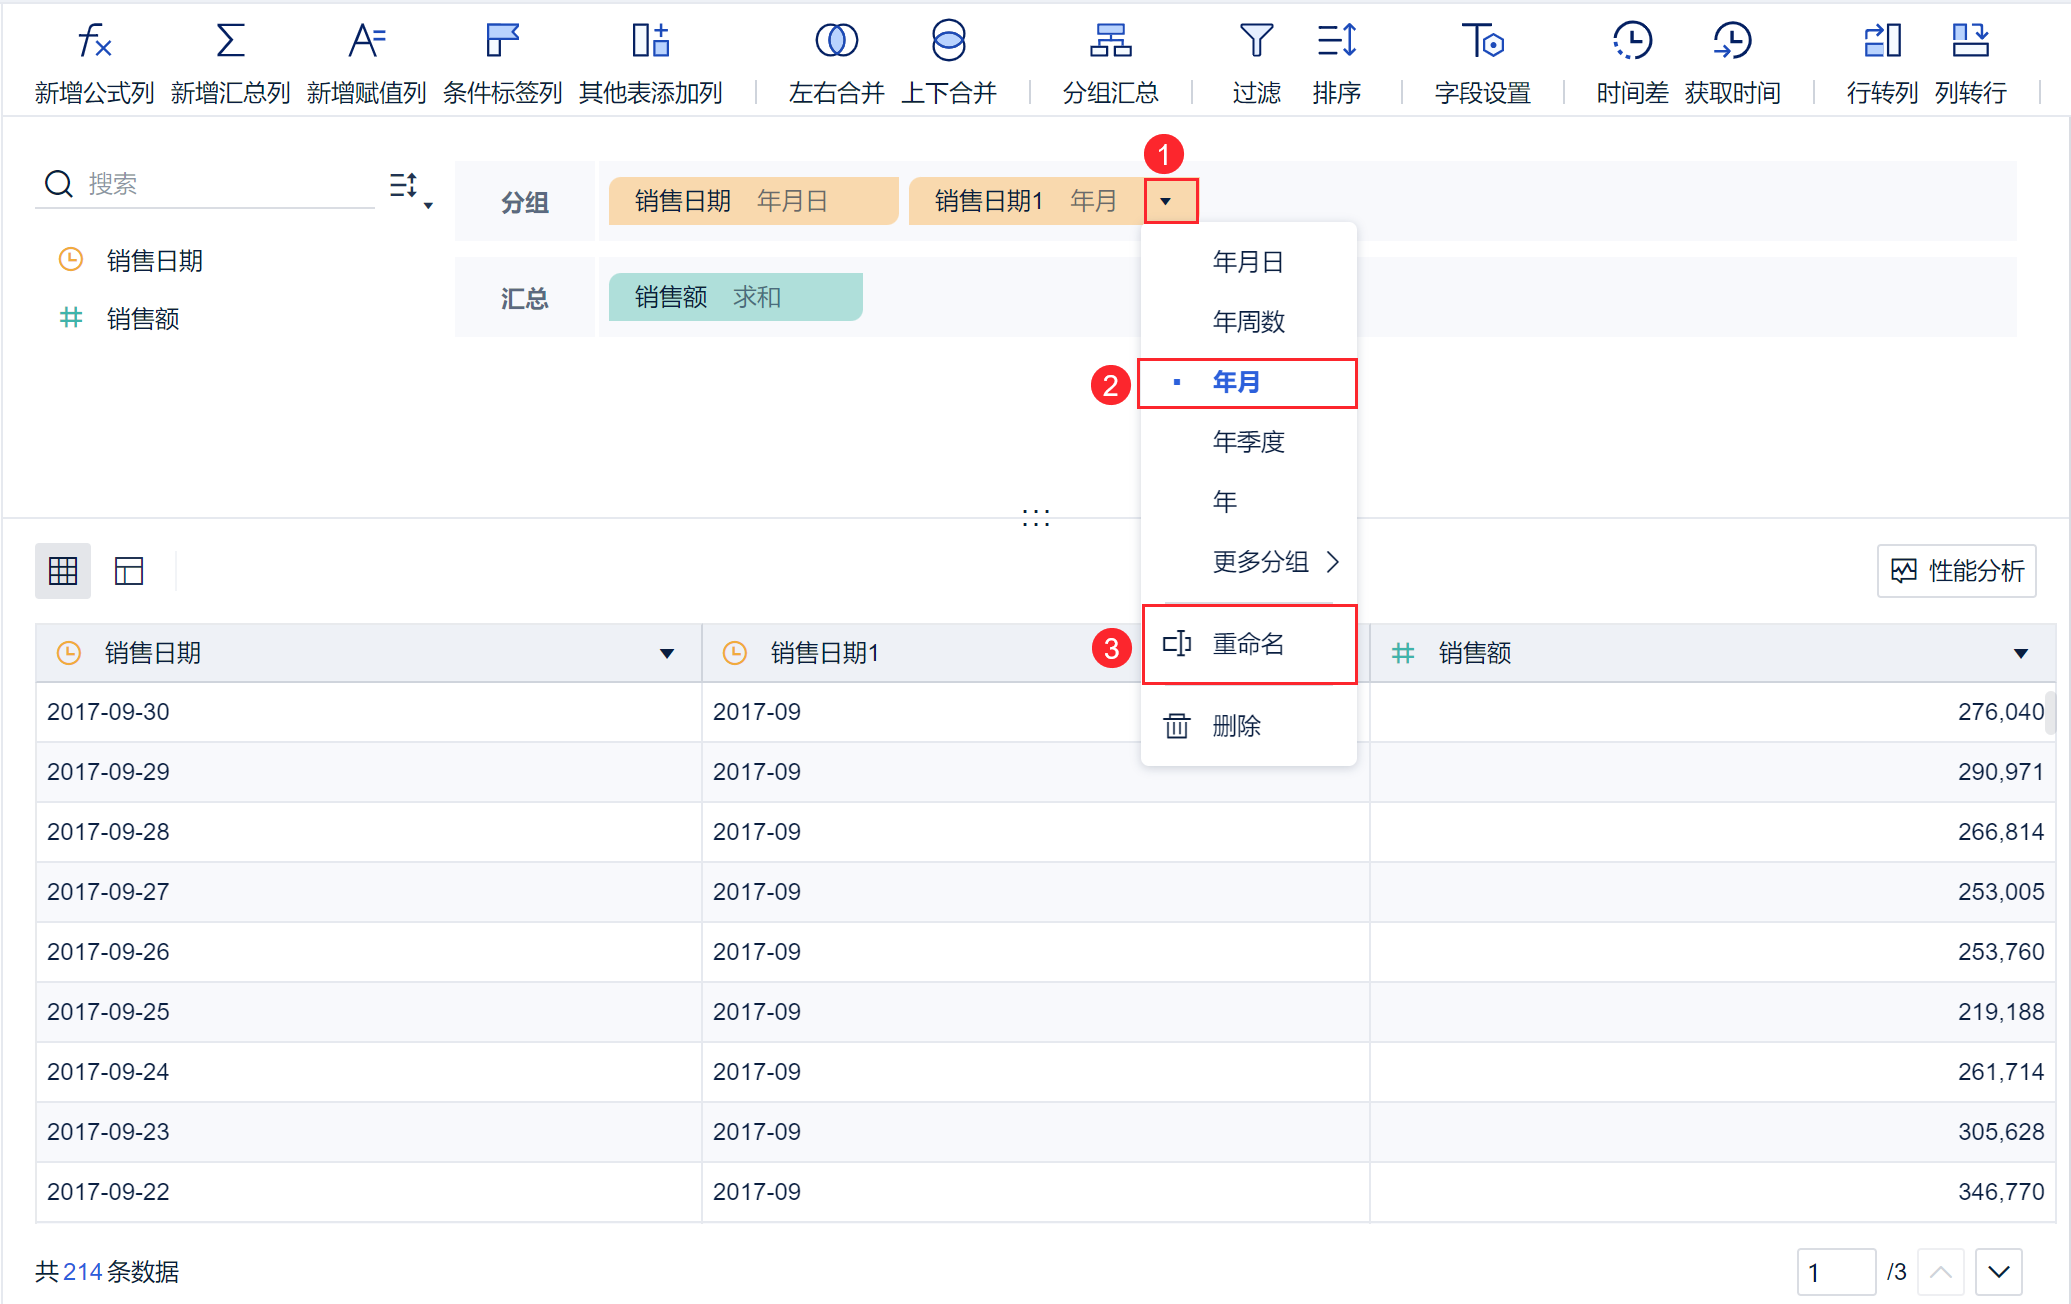Switch to the second table layout view
2071x1304 pixels.
[x=129, y=571]
